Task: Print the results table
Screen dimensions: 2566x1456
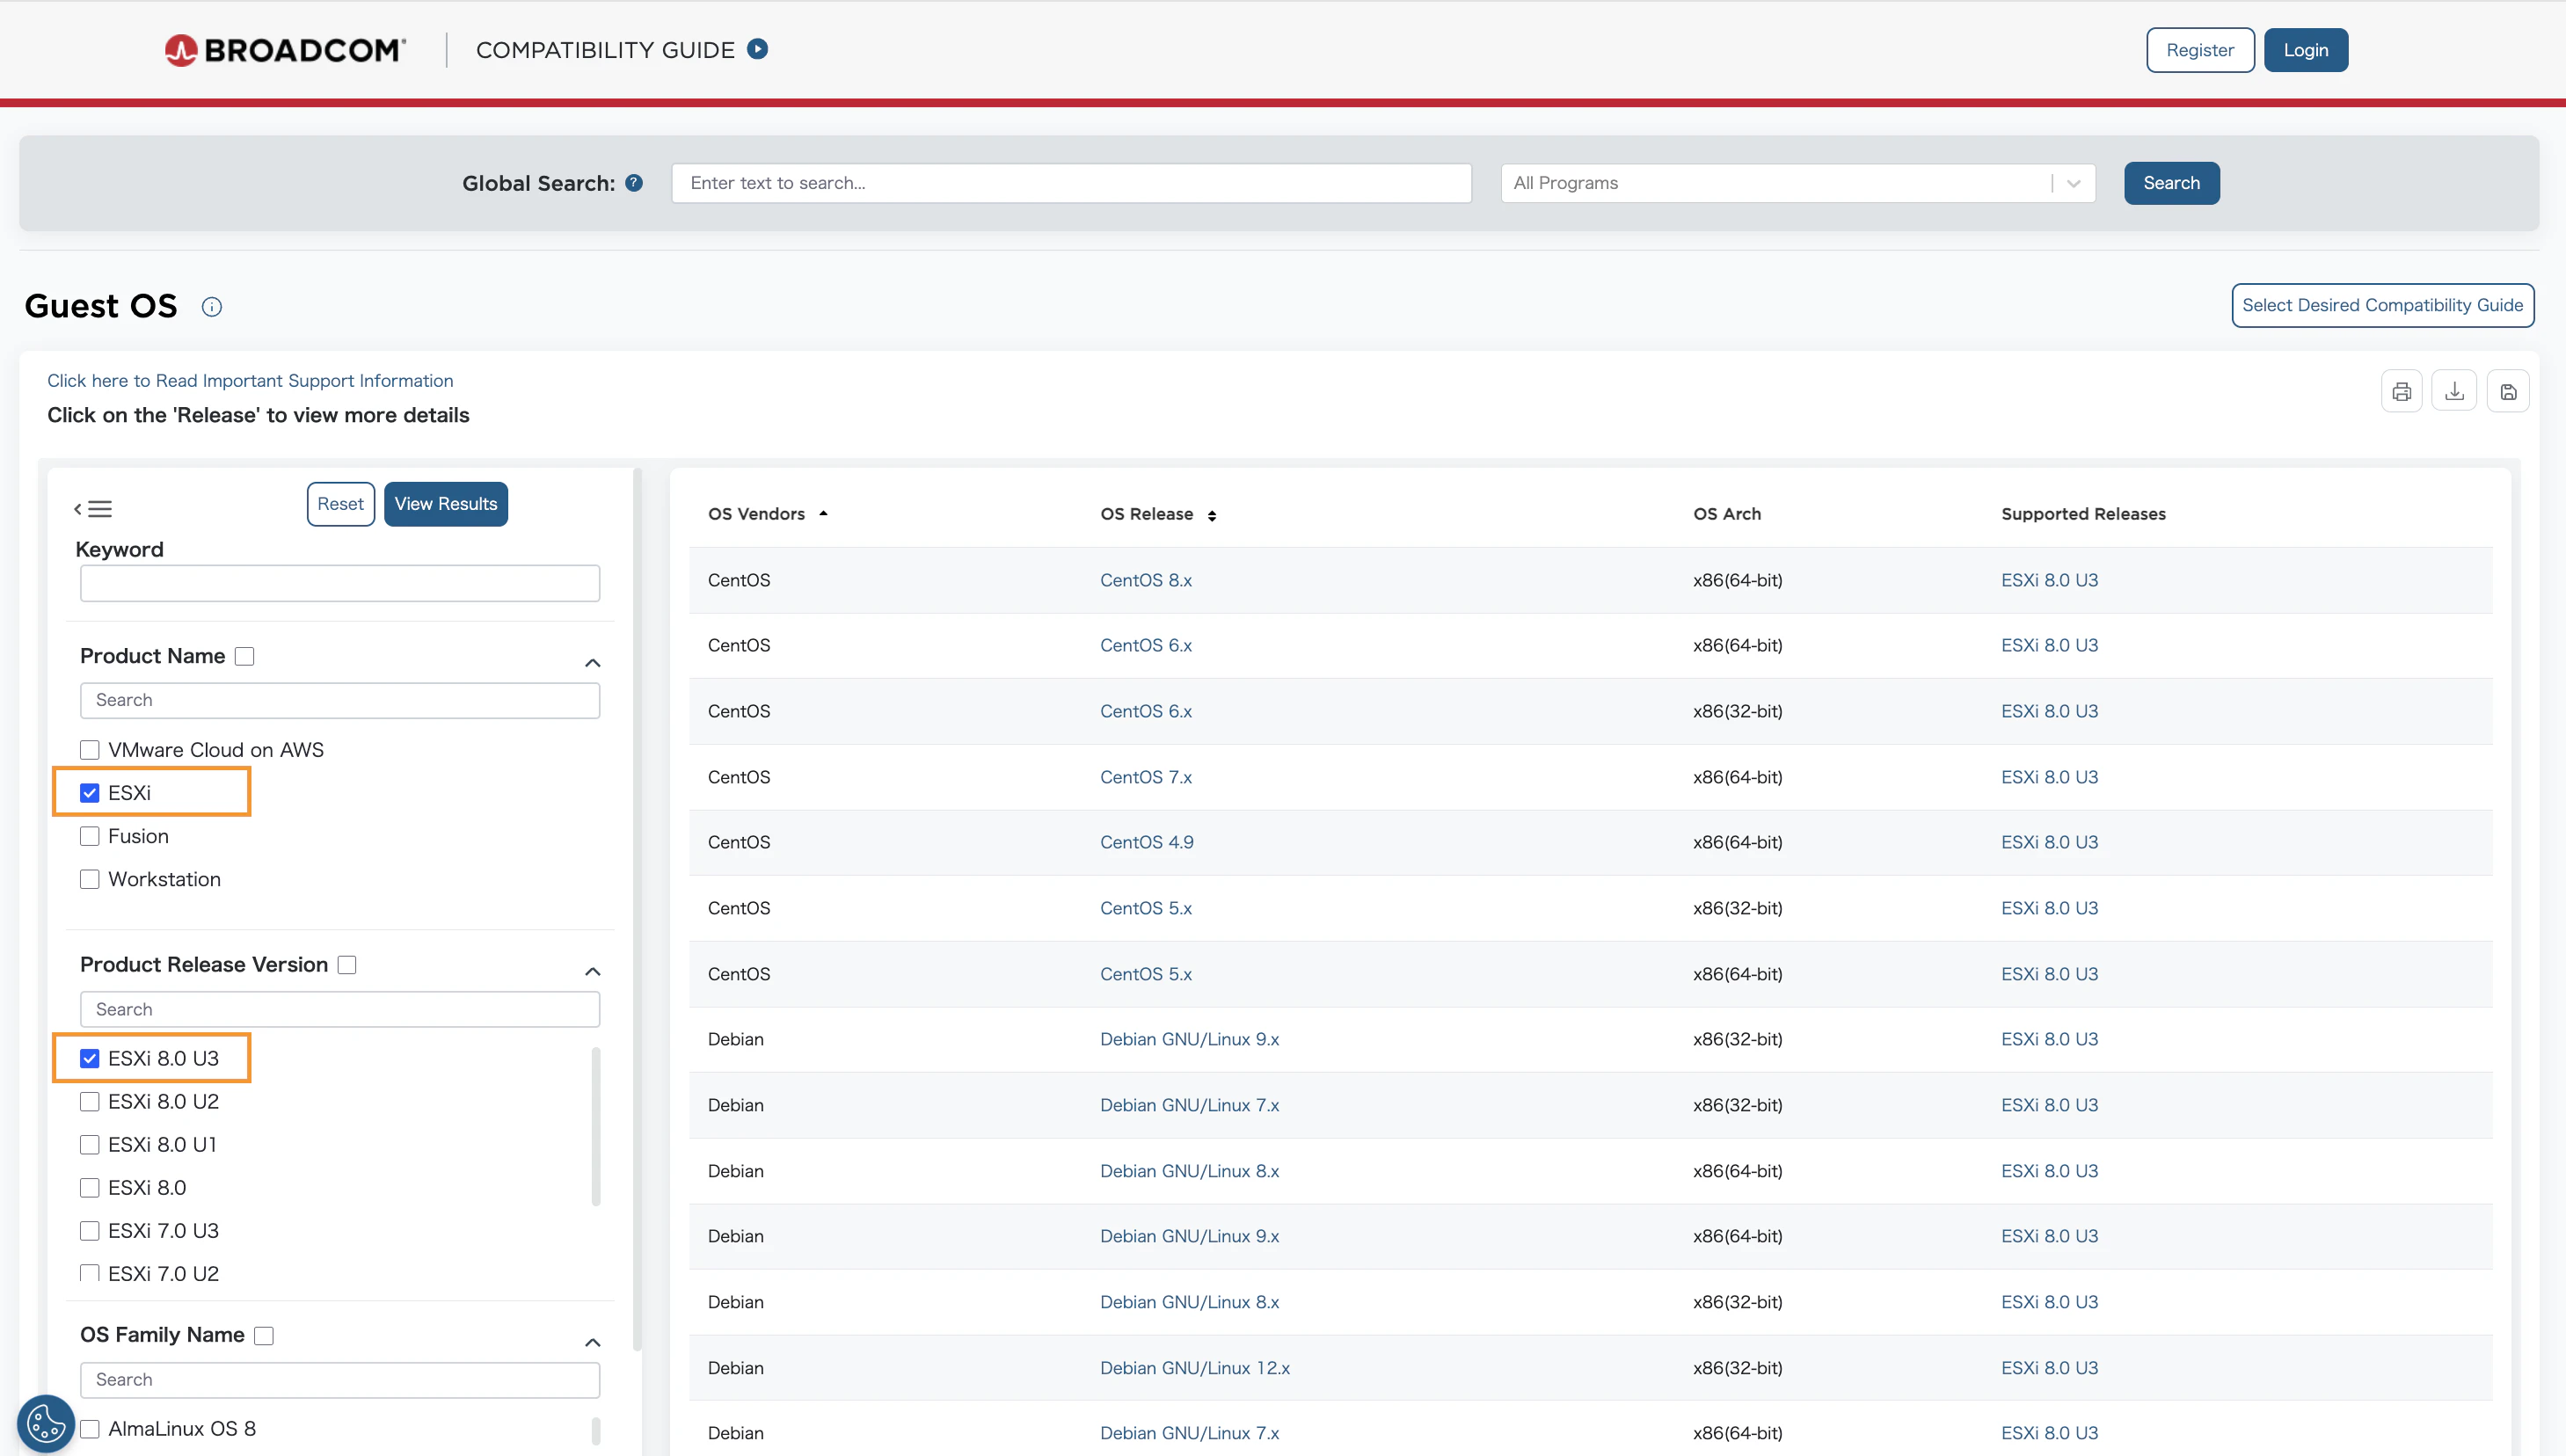Action: pos(2401,392)
